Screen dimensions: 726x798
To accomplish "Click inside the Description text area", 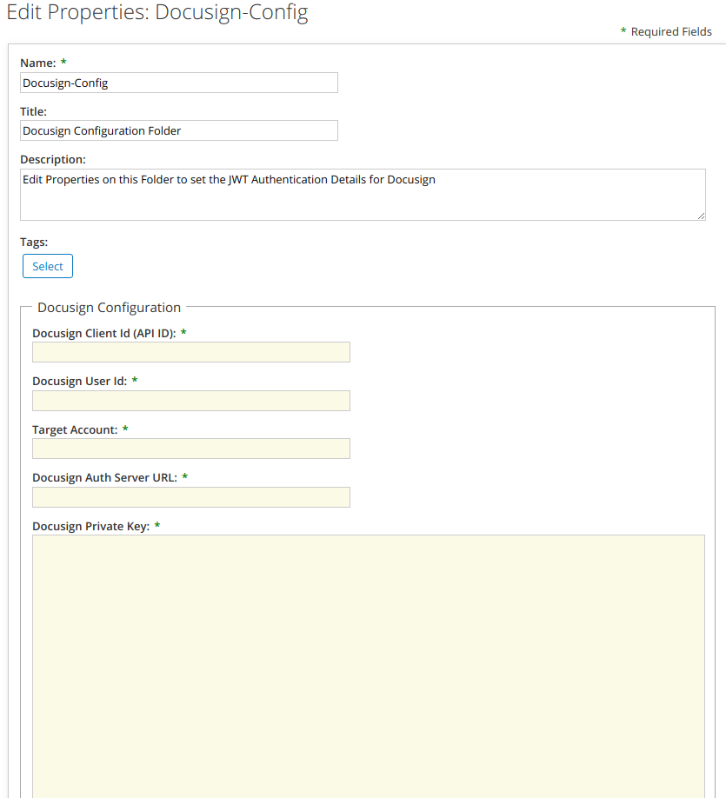I will pyautogui.click(x=363, y=195).
